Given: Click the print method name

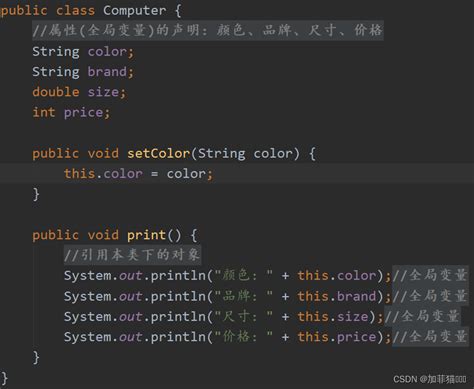Looking at the screenshot, I should click(x=146, y=235).
